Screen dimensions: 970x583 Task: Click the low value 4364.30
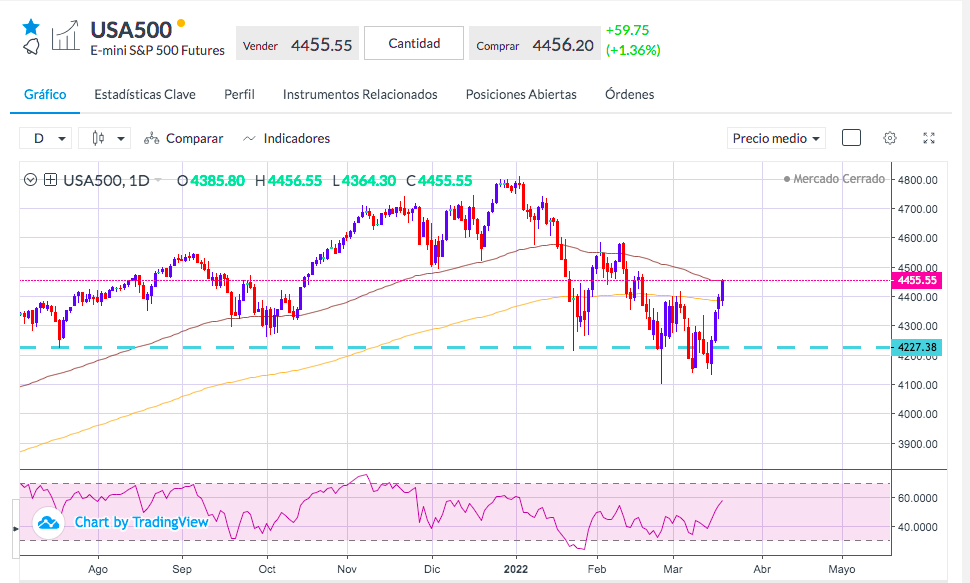[x=369, y=181]
